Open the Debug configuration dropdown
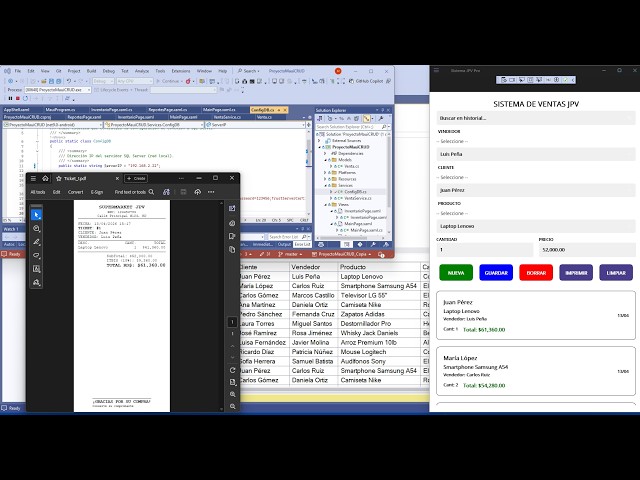 103,81
